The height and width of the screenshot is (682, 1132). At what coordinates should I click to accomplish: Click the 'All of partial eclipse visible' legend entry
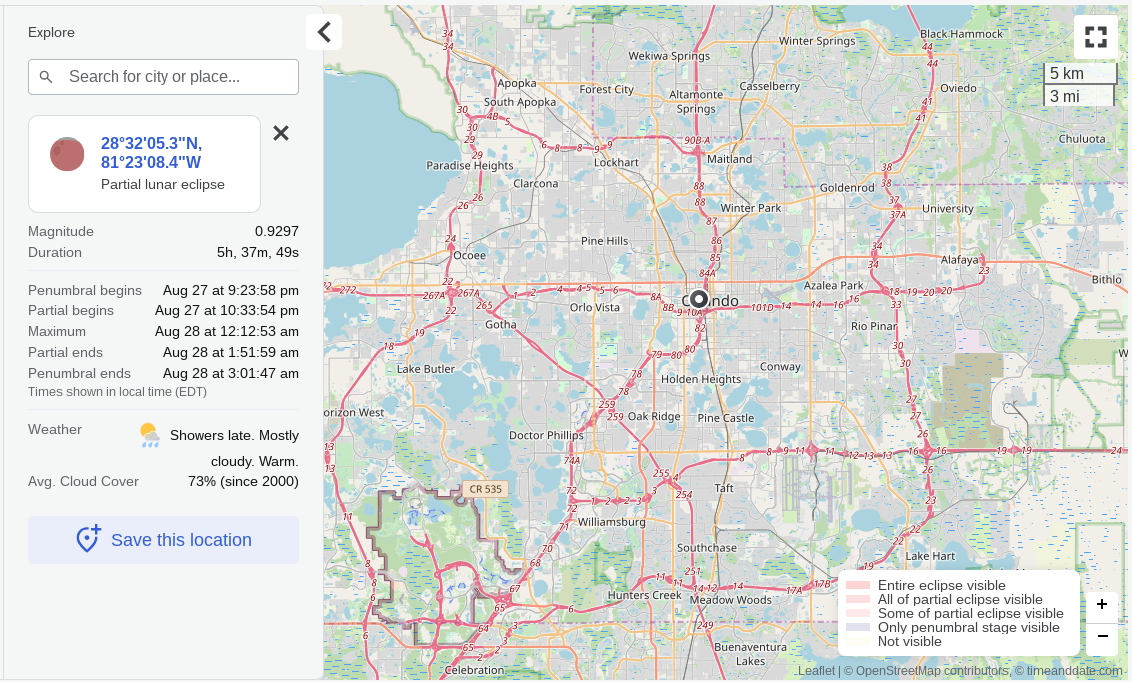pyautogui.click(x=959, y=600)
